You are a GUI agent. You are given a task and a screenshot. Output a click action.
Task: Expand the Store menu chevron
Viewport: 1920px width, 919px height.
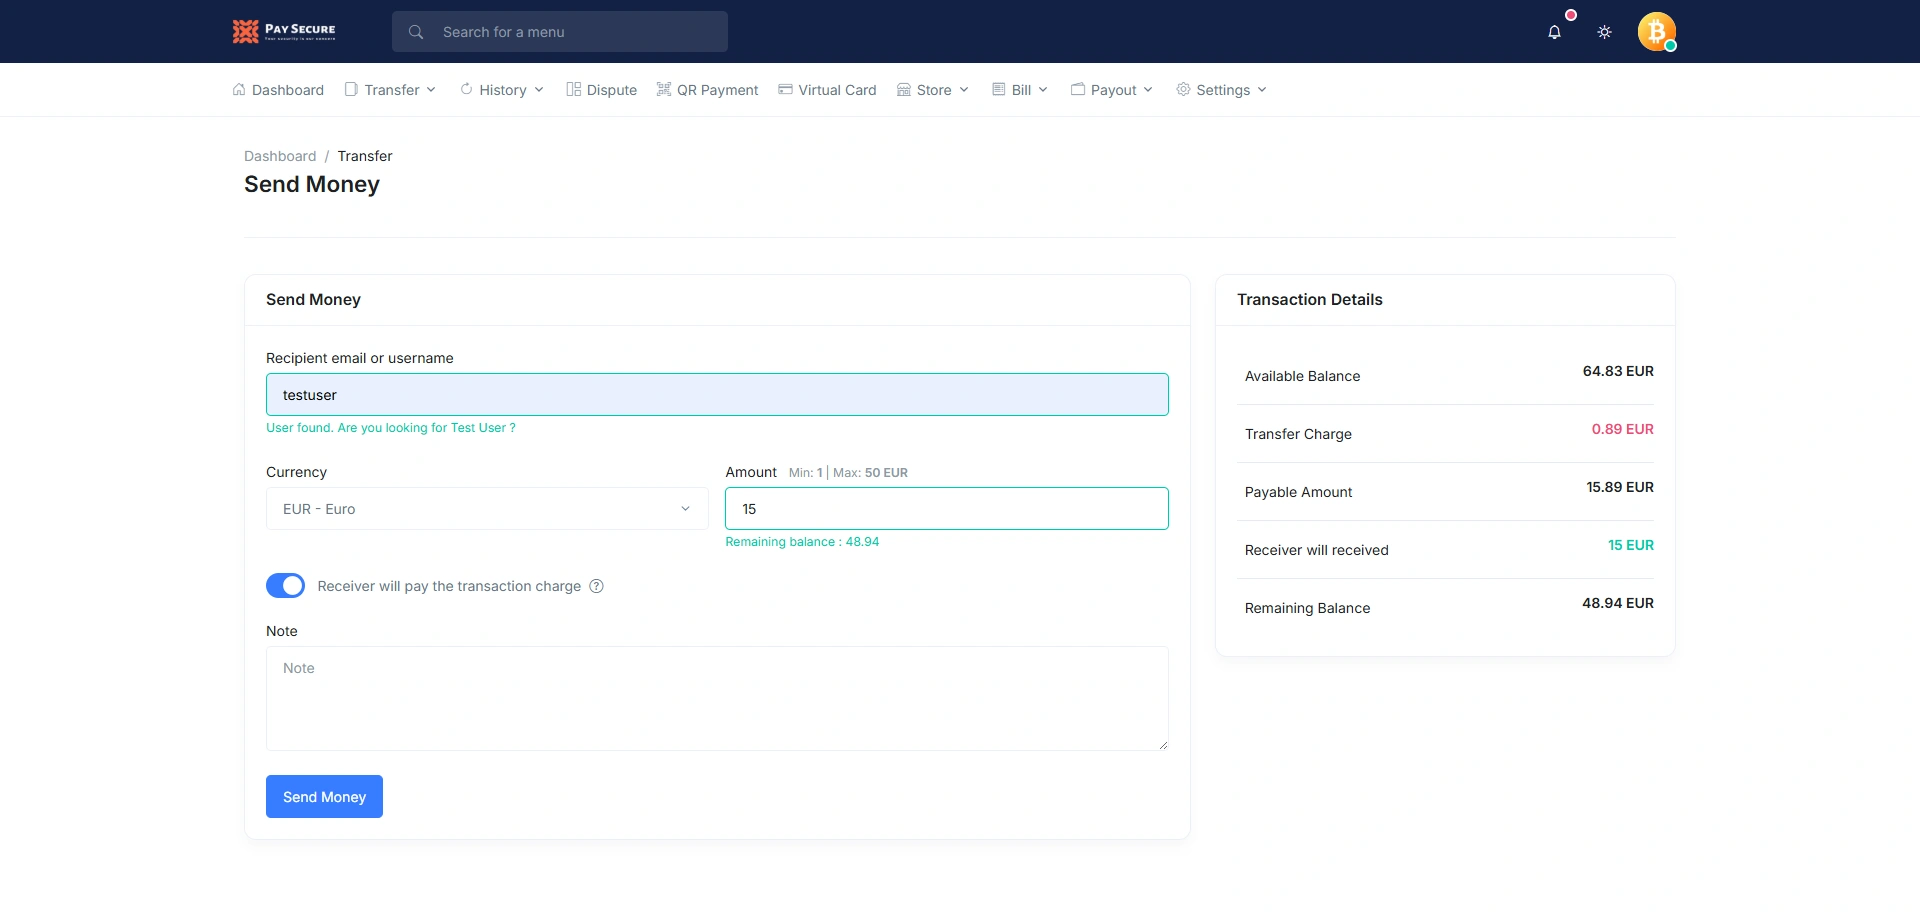pos(964,90)
